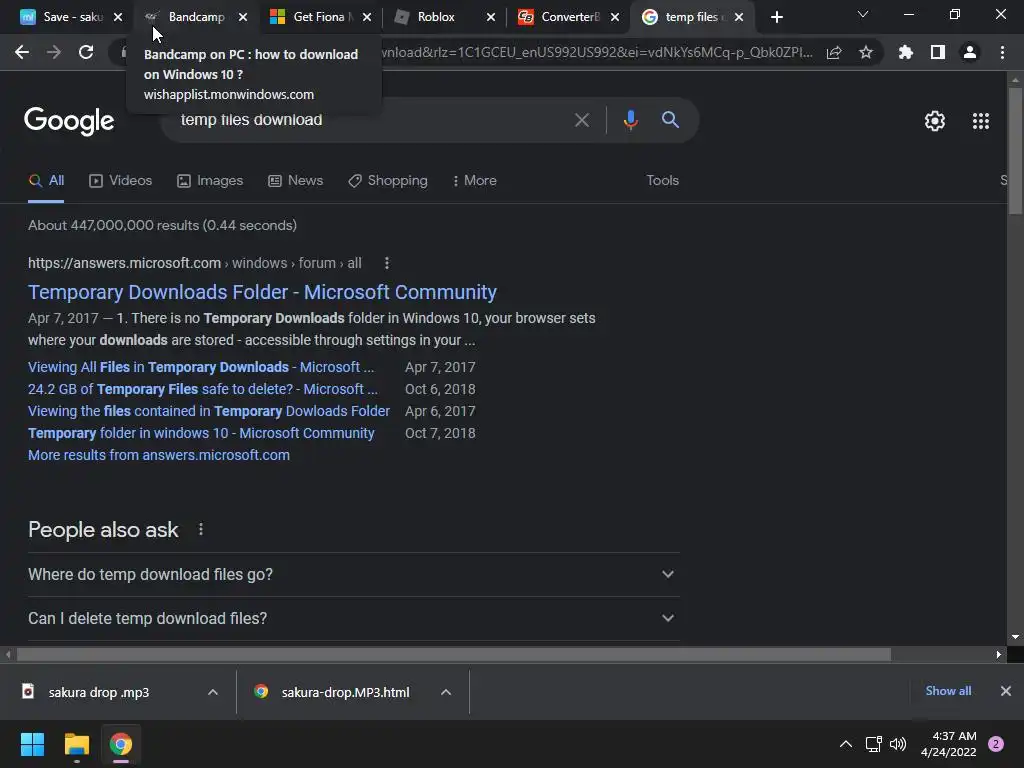Image resolution: width=1024 pixels, height=768 pixels.
Task: Open File Explorer from taskbar
Action: click(76, 744)
